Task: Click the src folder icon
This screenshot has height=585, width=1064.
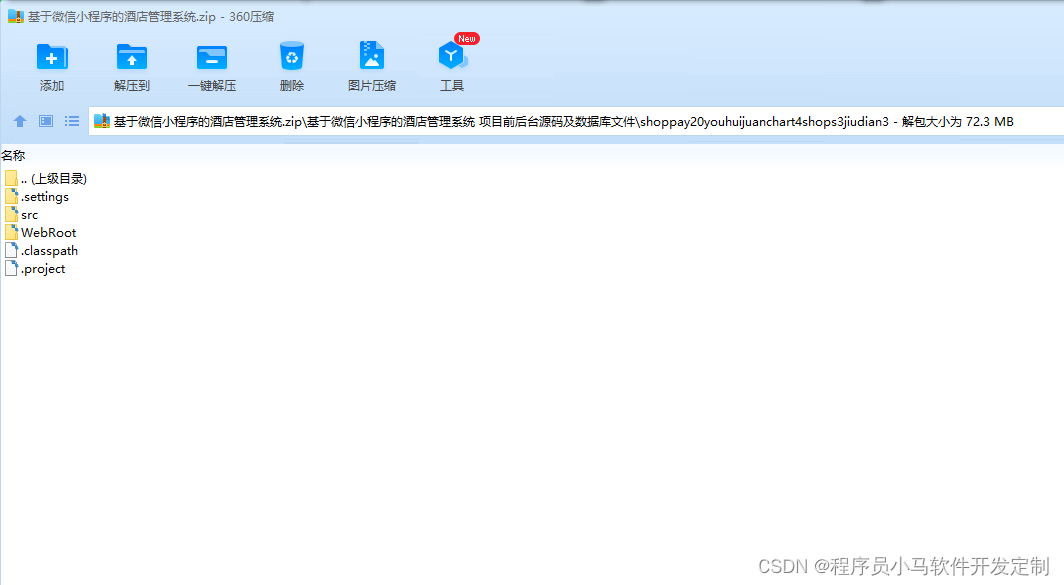Action: pos(11,214)
